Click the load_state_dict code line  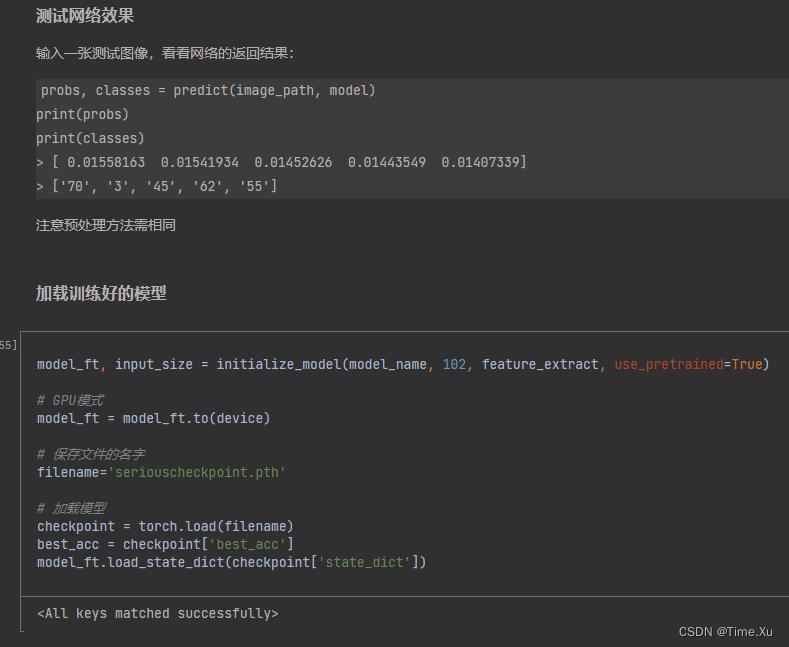231,562
